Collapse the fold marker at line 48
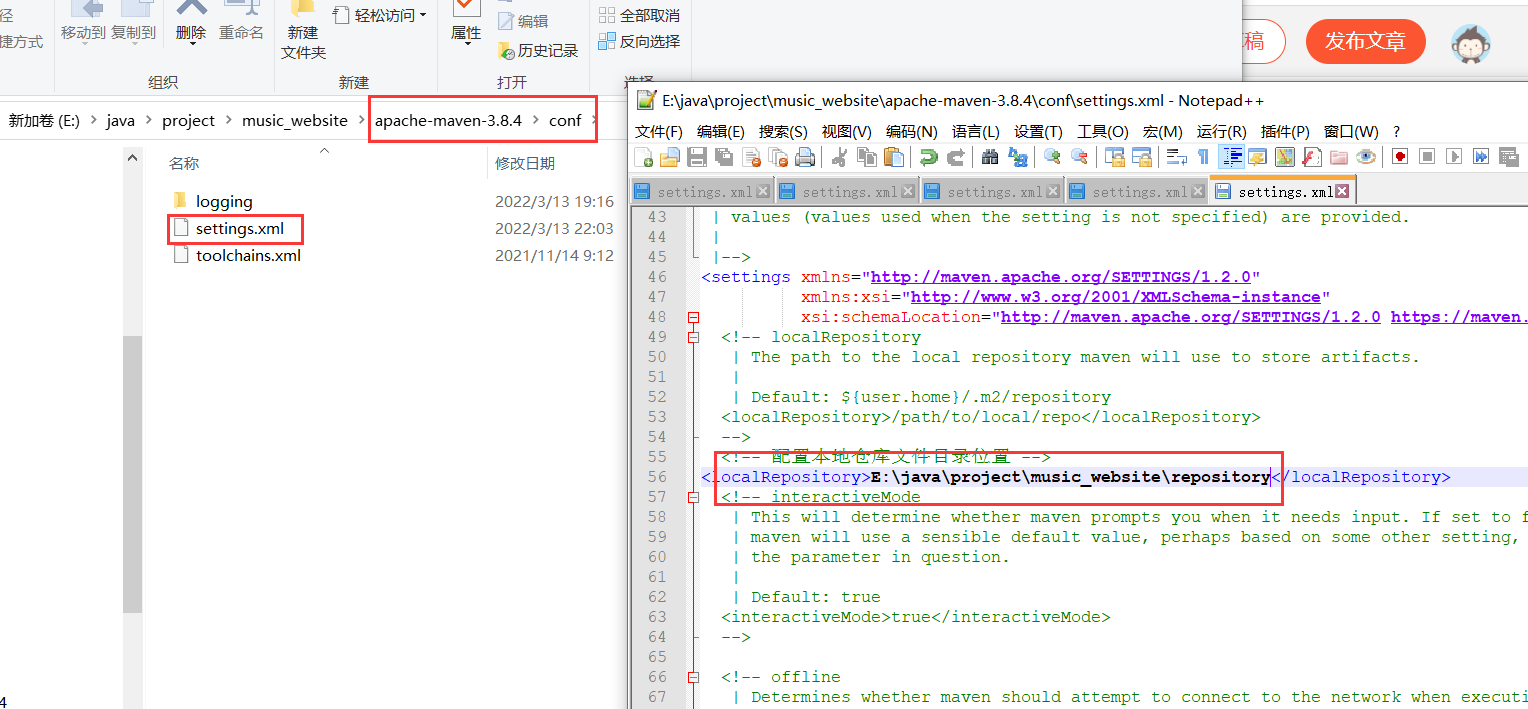Image resolution: width=1528 pixels, height=709 pixels. click(693, 317)
